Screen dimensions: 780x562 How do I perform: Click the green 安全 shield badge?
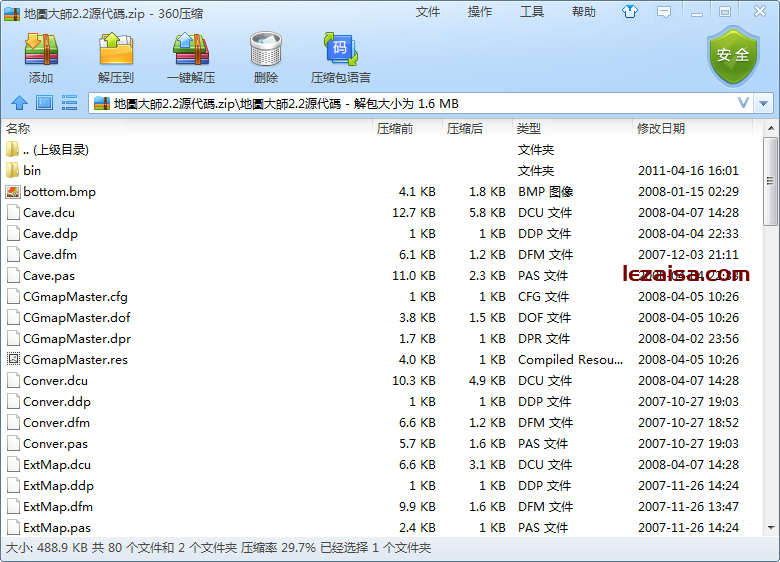733,56
